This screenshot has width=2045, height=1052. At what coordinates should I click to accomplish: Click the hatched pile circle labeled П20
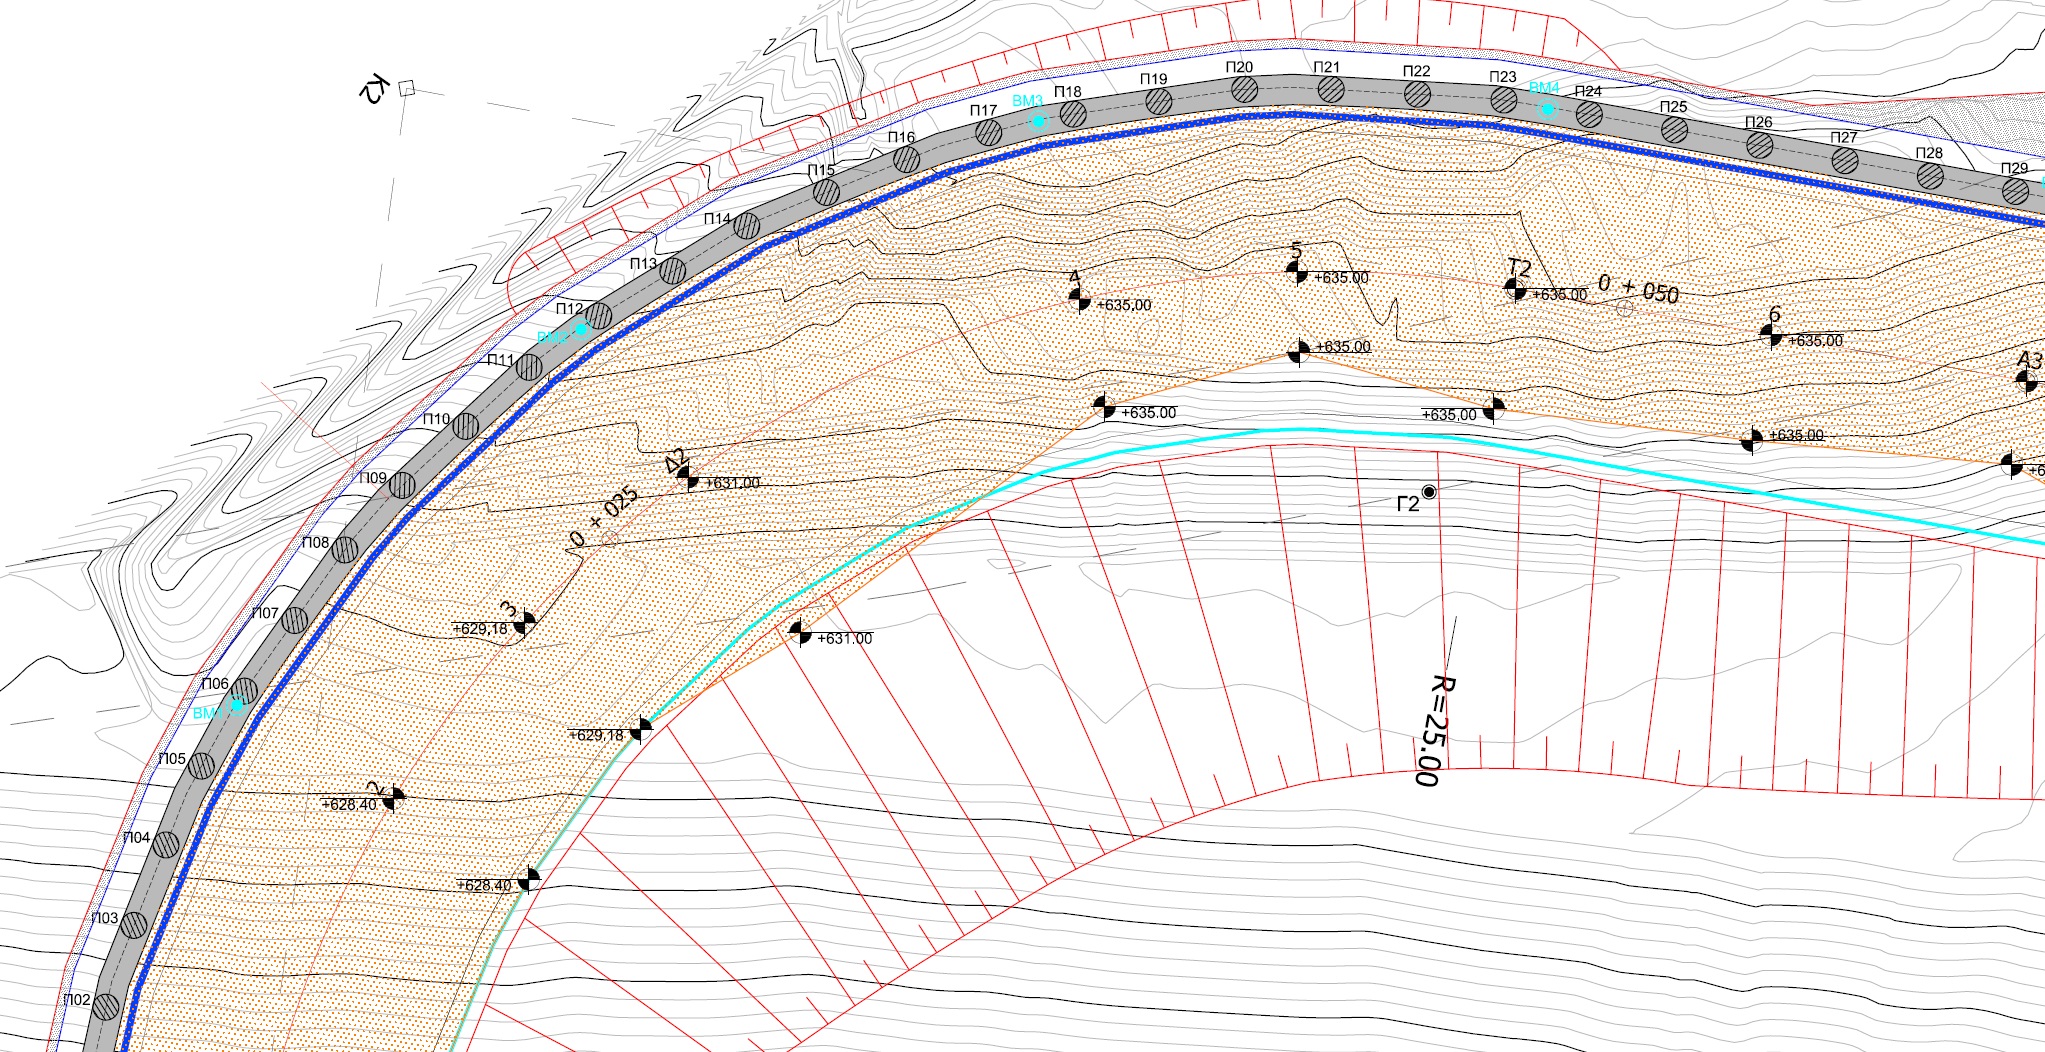1244,90
